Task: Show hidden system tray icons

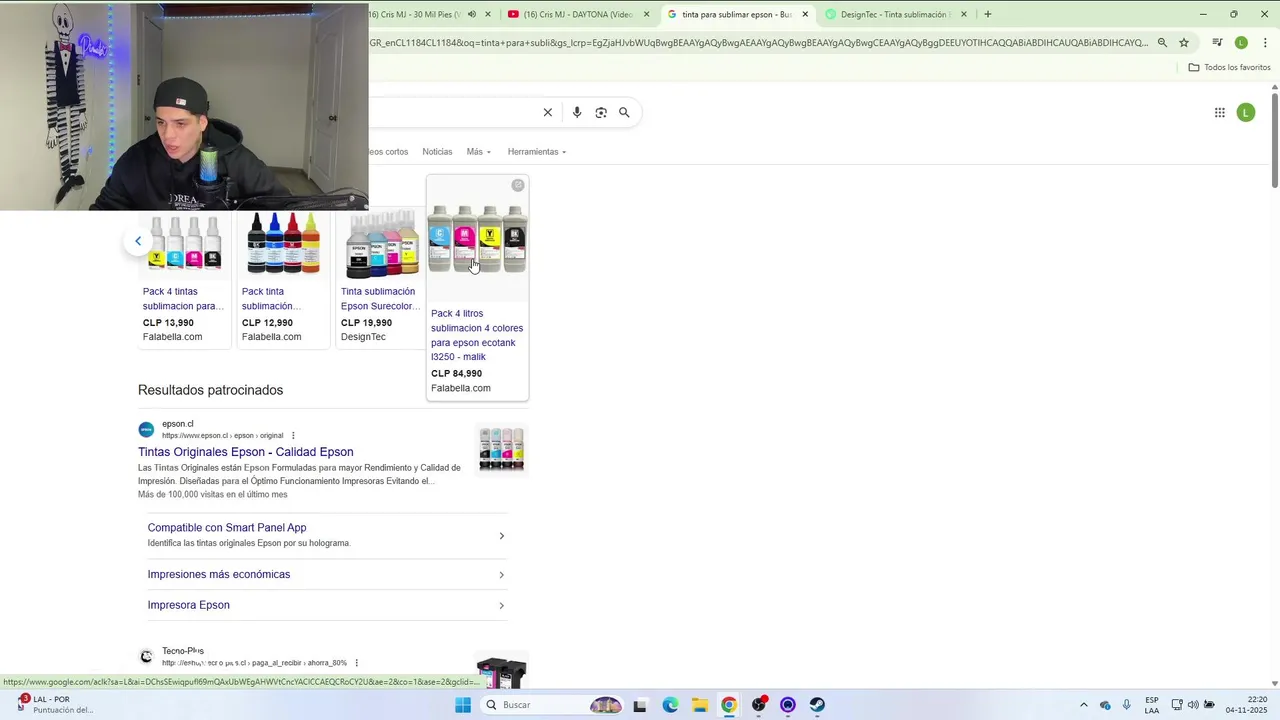Action: tap(1083, 705)
